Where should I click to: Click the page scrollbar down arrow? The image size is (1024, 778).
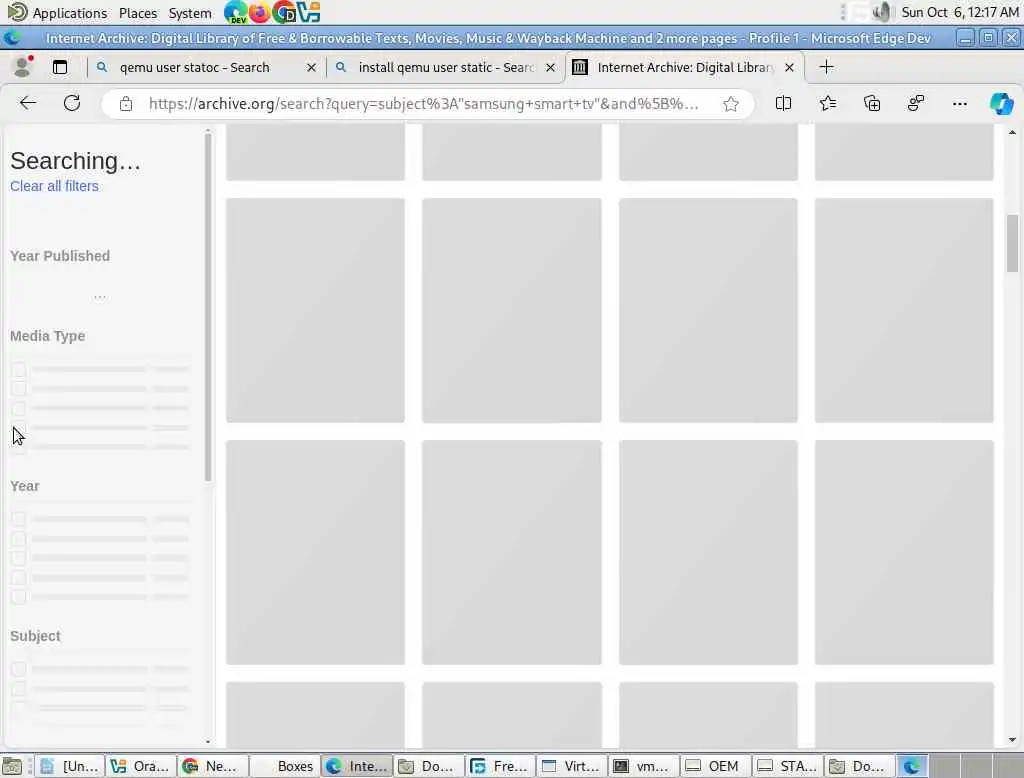pos(1012,739)
